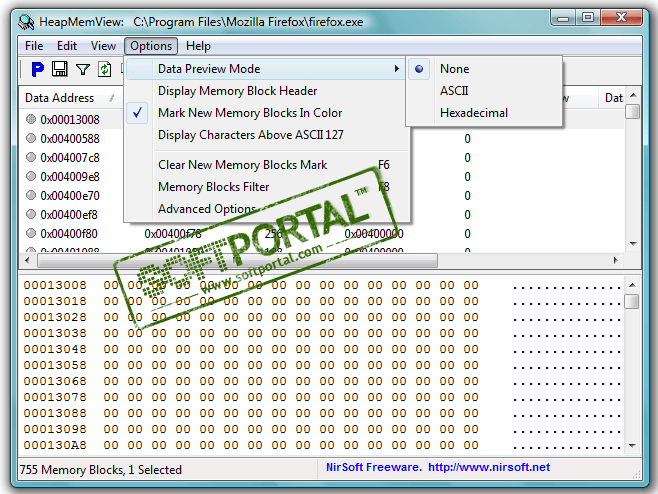Toggle Display Memory Block Header

point(267,91)
